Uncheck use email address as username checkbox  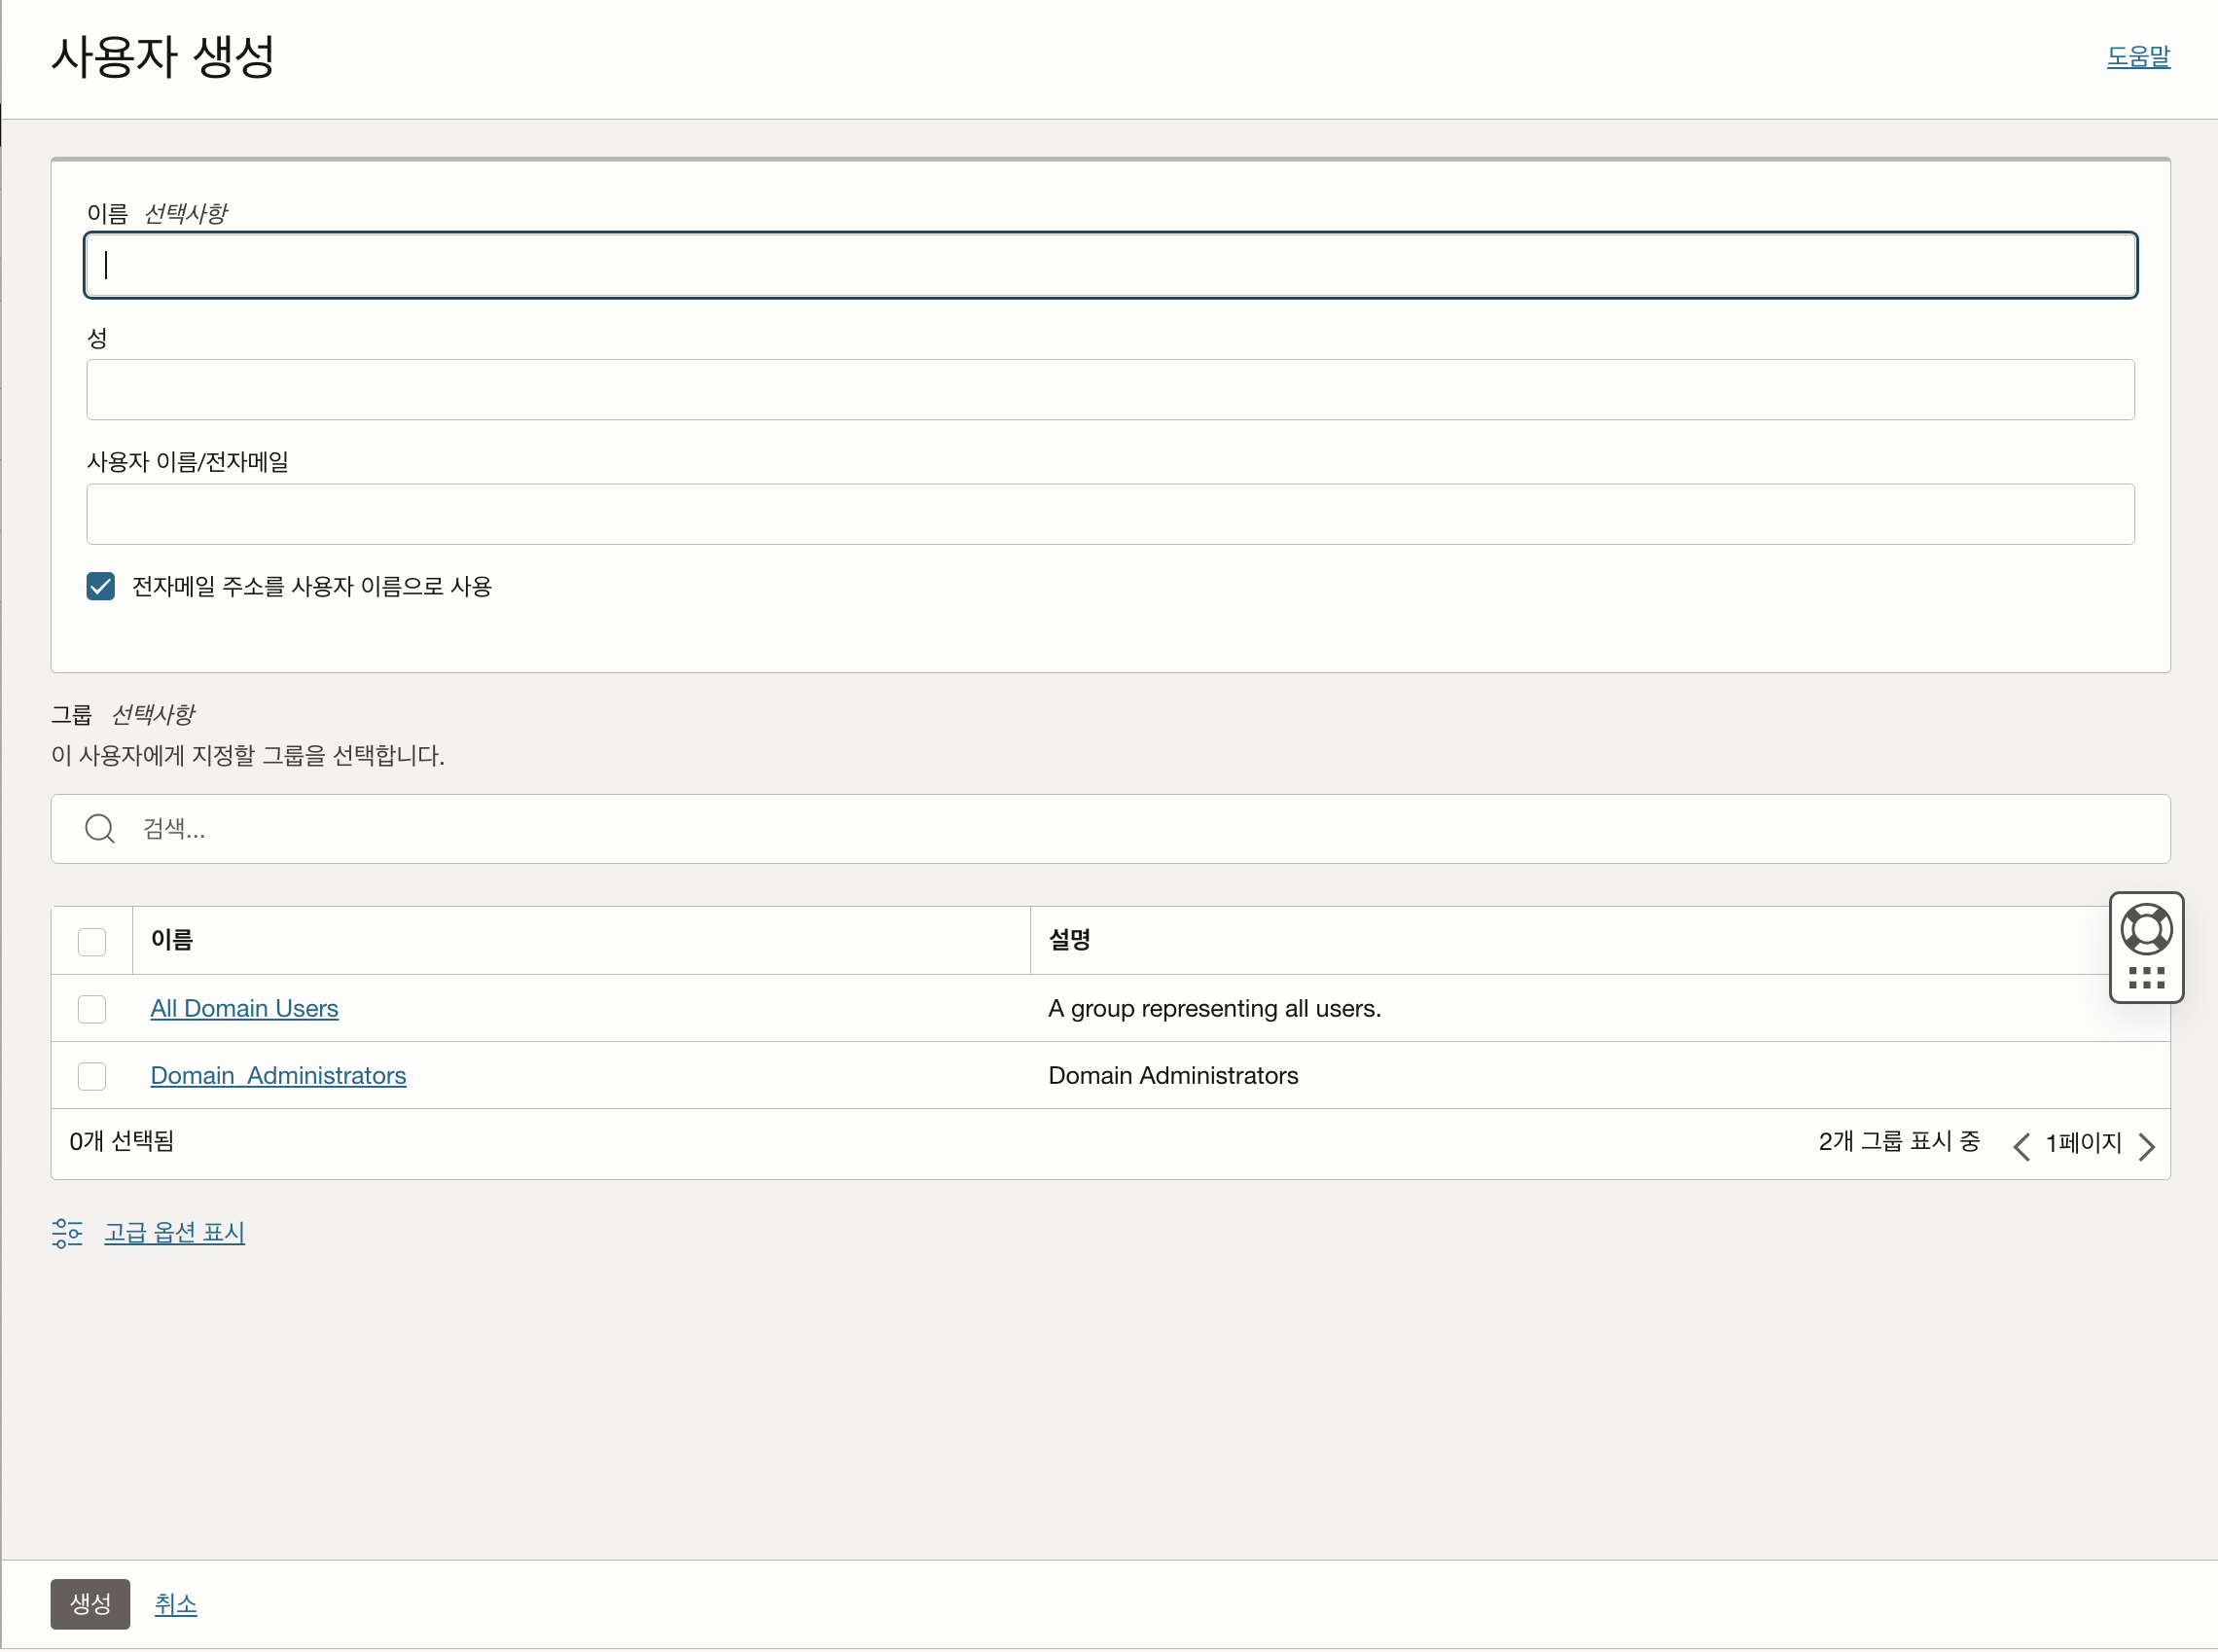[101, 586]
